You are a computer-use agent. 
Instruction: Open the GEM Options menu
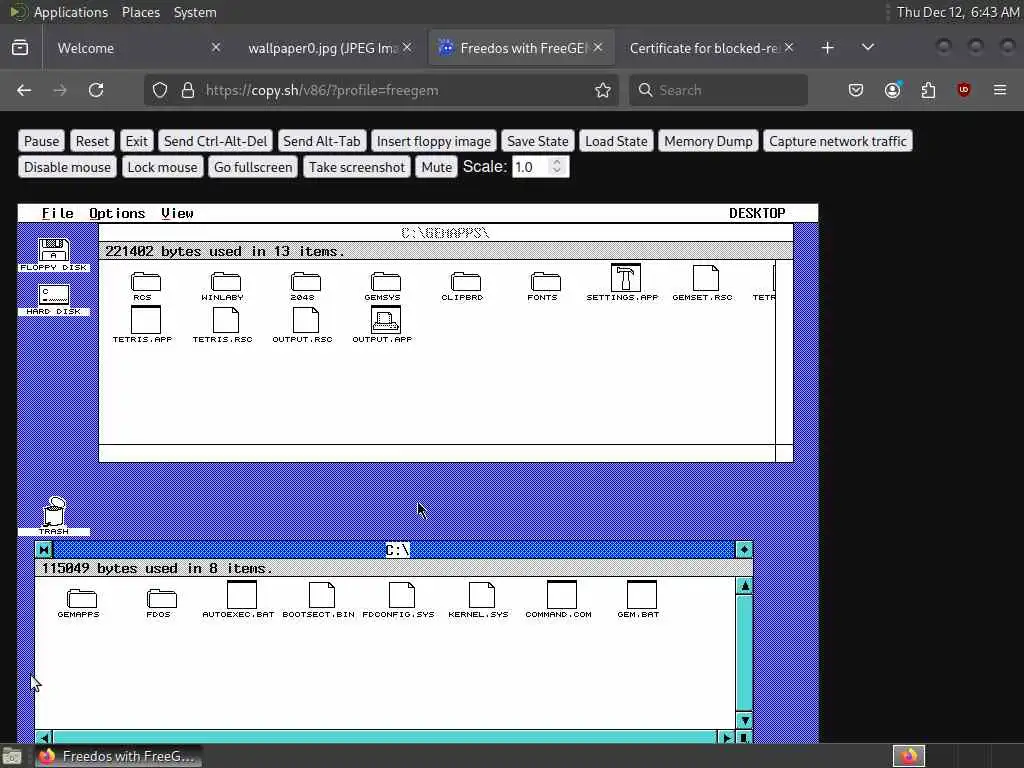pyautogui.click(x=117, y=214)
